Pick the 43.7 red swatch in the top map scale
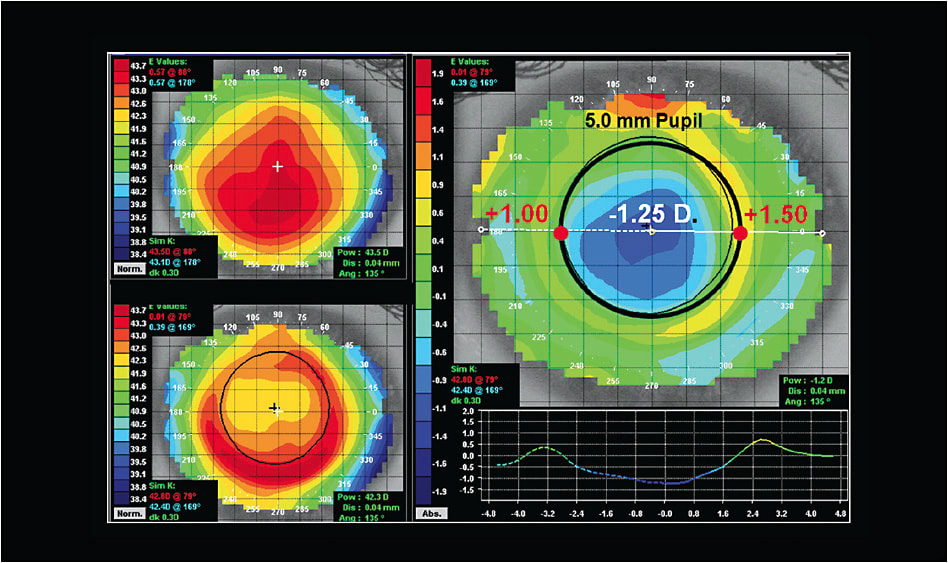The width and height of the screenshot is (948, 563). point(122,65)
